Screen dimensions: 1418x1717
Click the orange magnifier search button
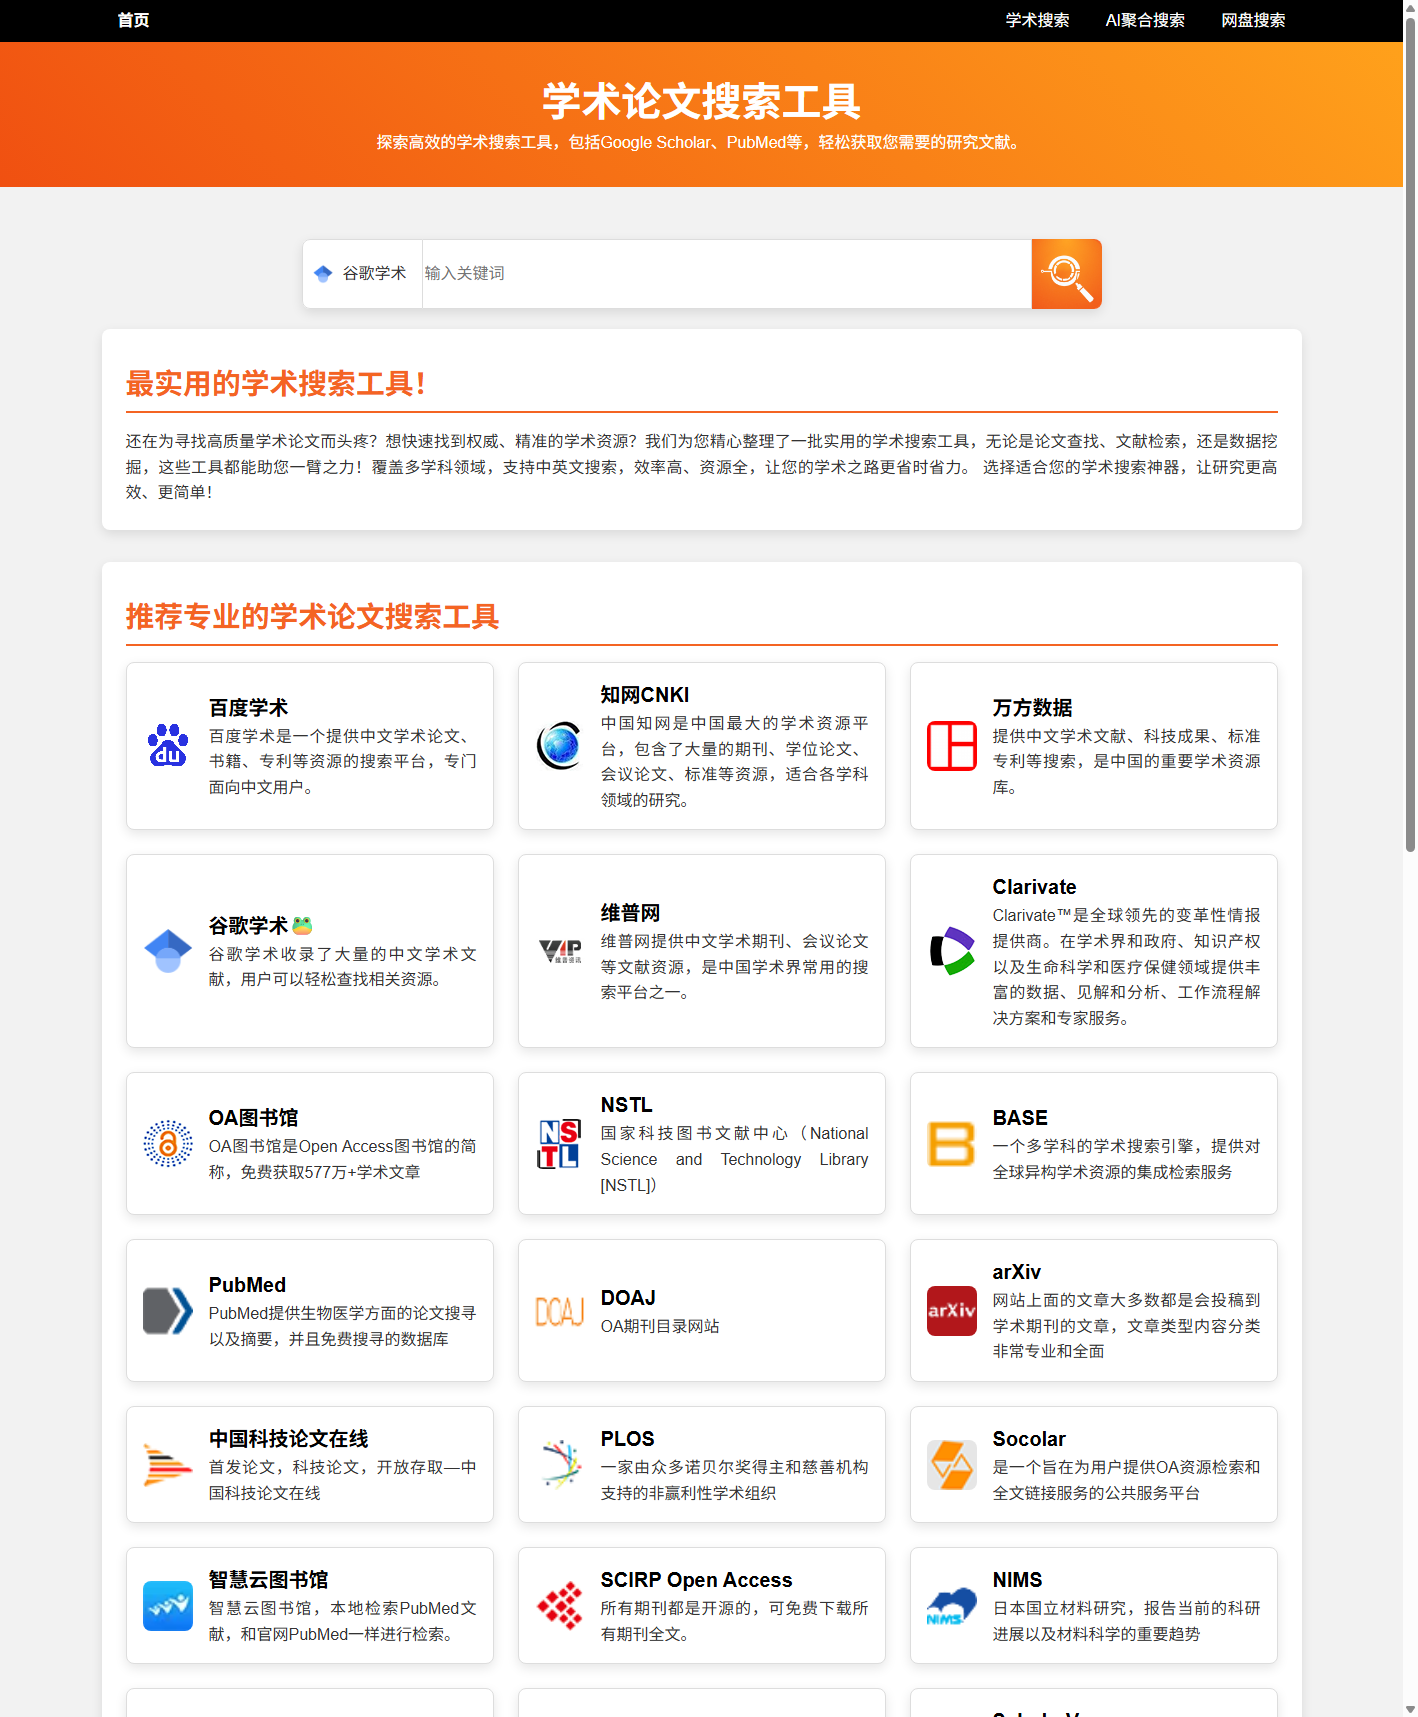pyautogui.click(x=1066, y=274)
